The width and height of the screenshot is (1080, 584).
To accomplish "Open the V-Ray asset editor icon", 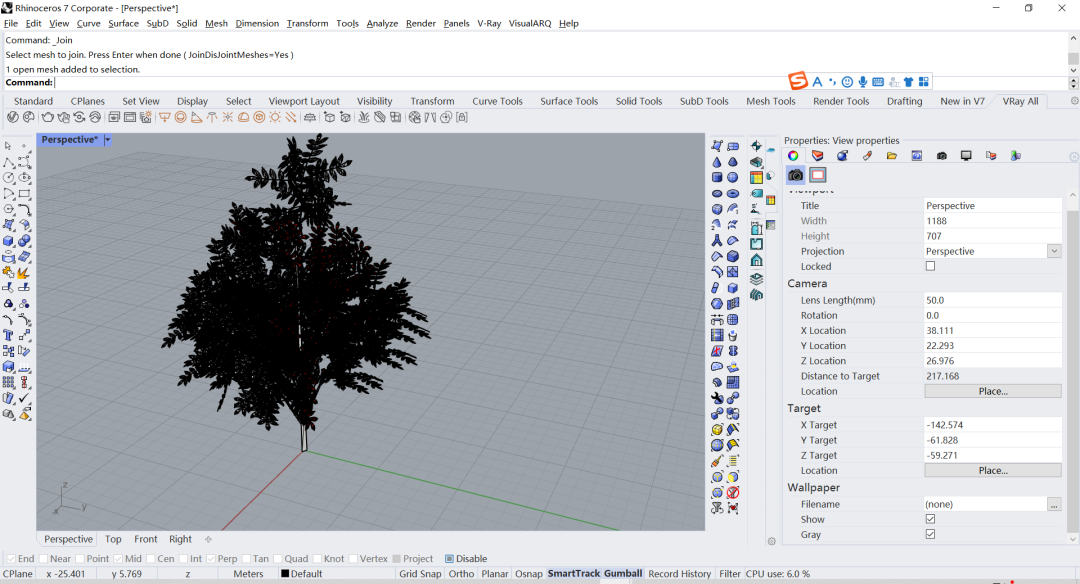I will pyautogui.click(x=12, y=117).
